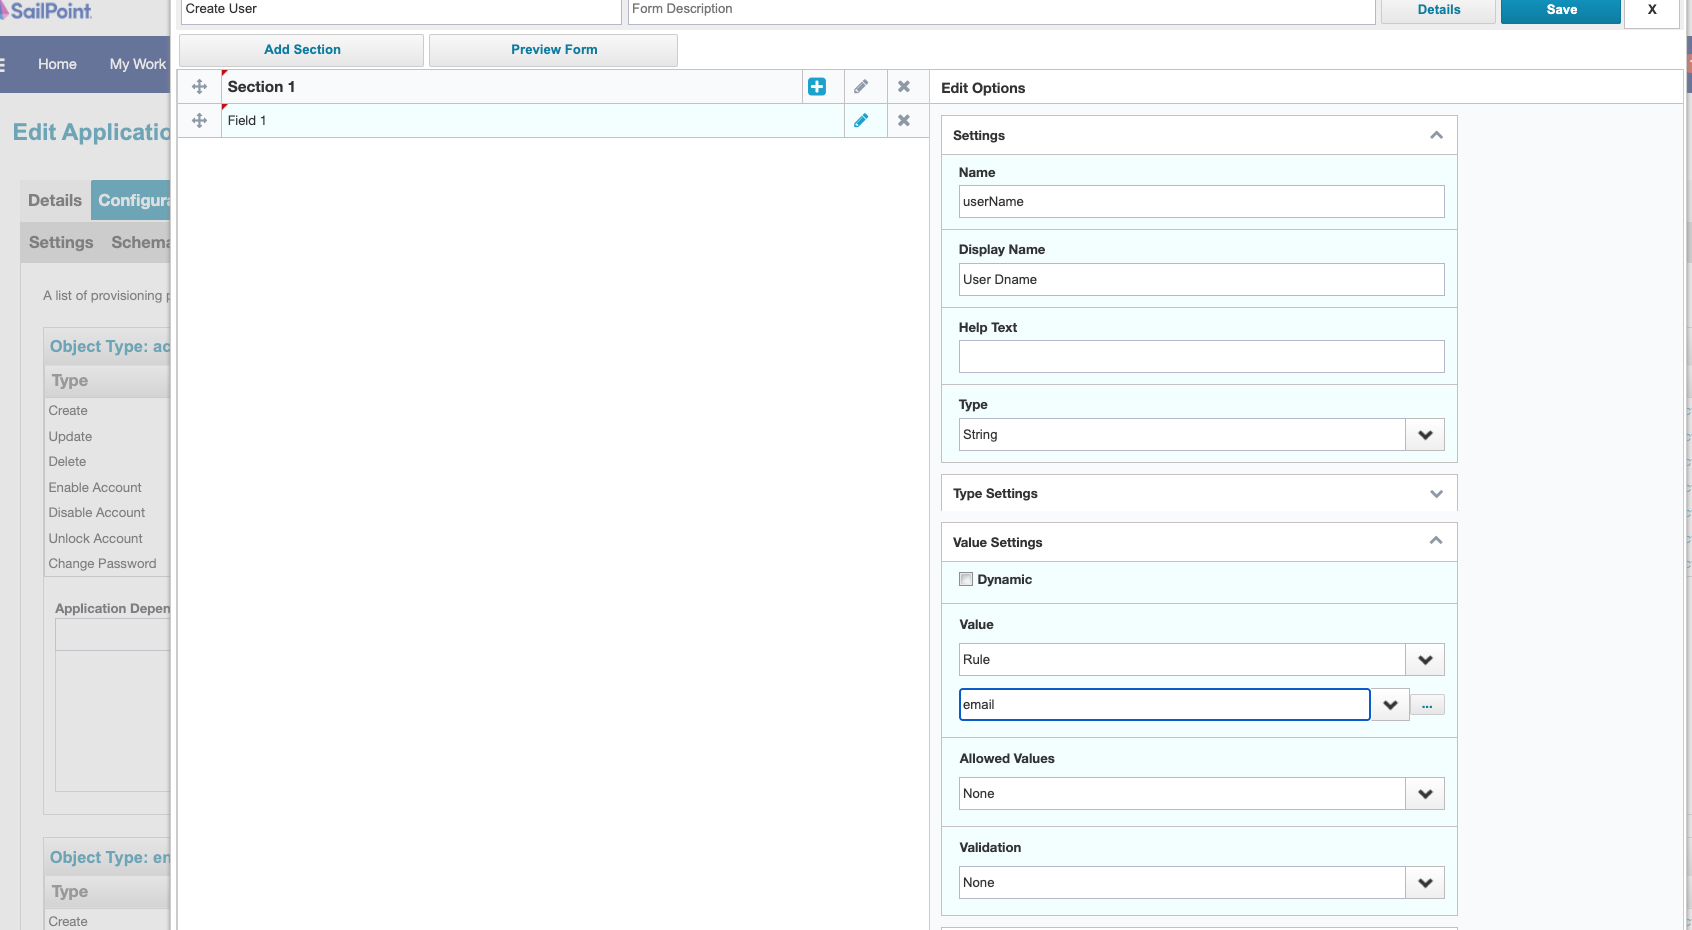Enable the Dynamic checkbox
Screen dimensions: 1692x930
[966, 578]
